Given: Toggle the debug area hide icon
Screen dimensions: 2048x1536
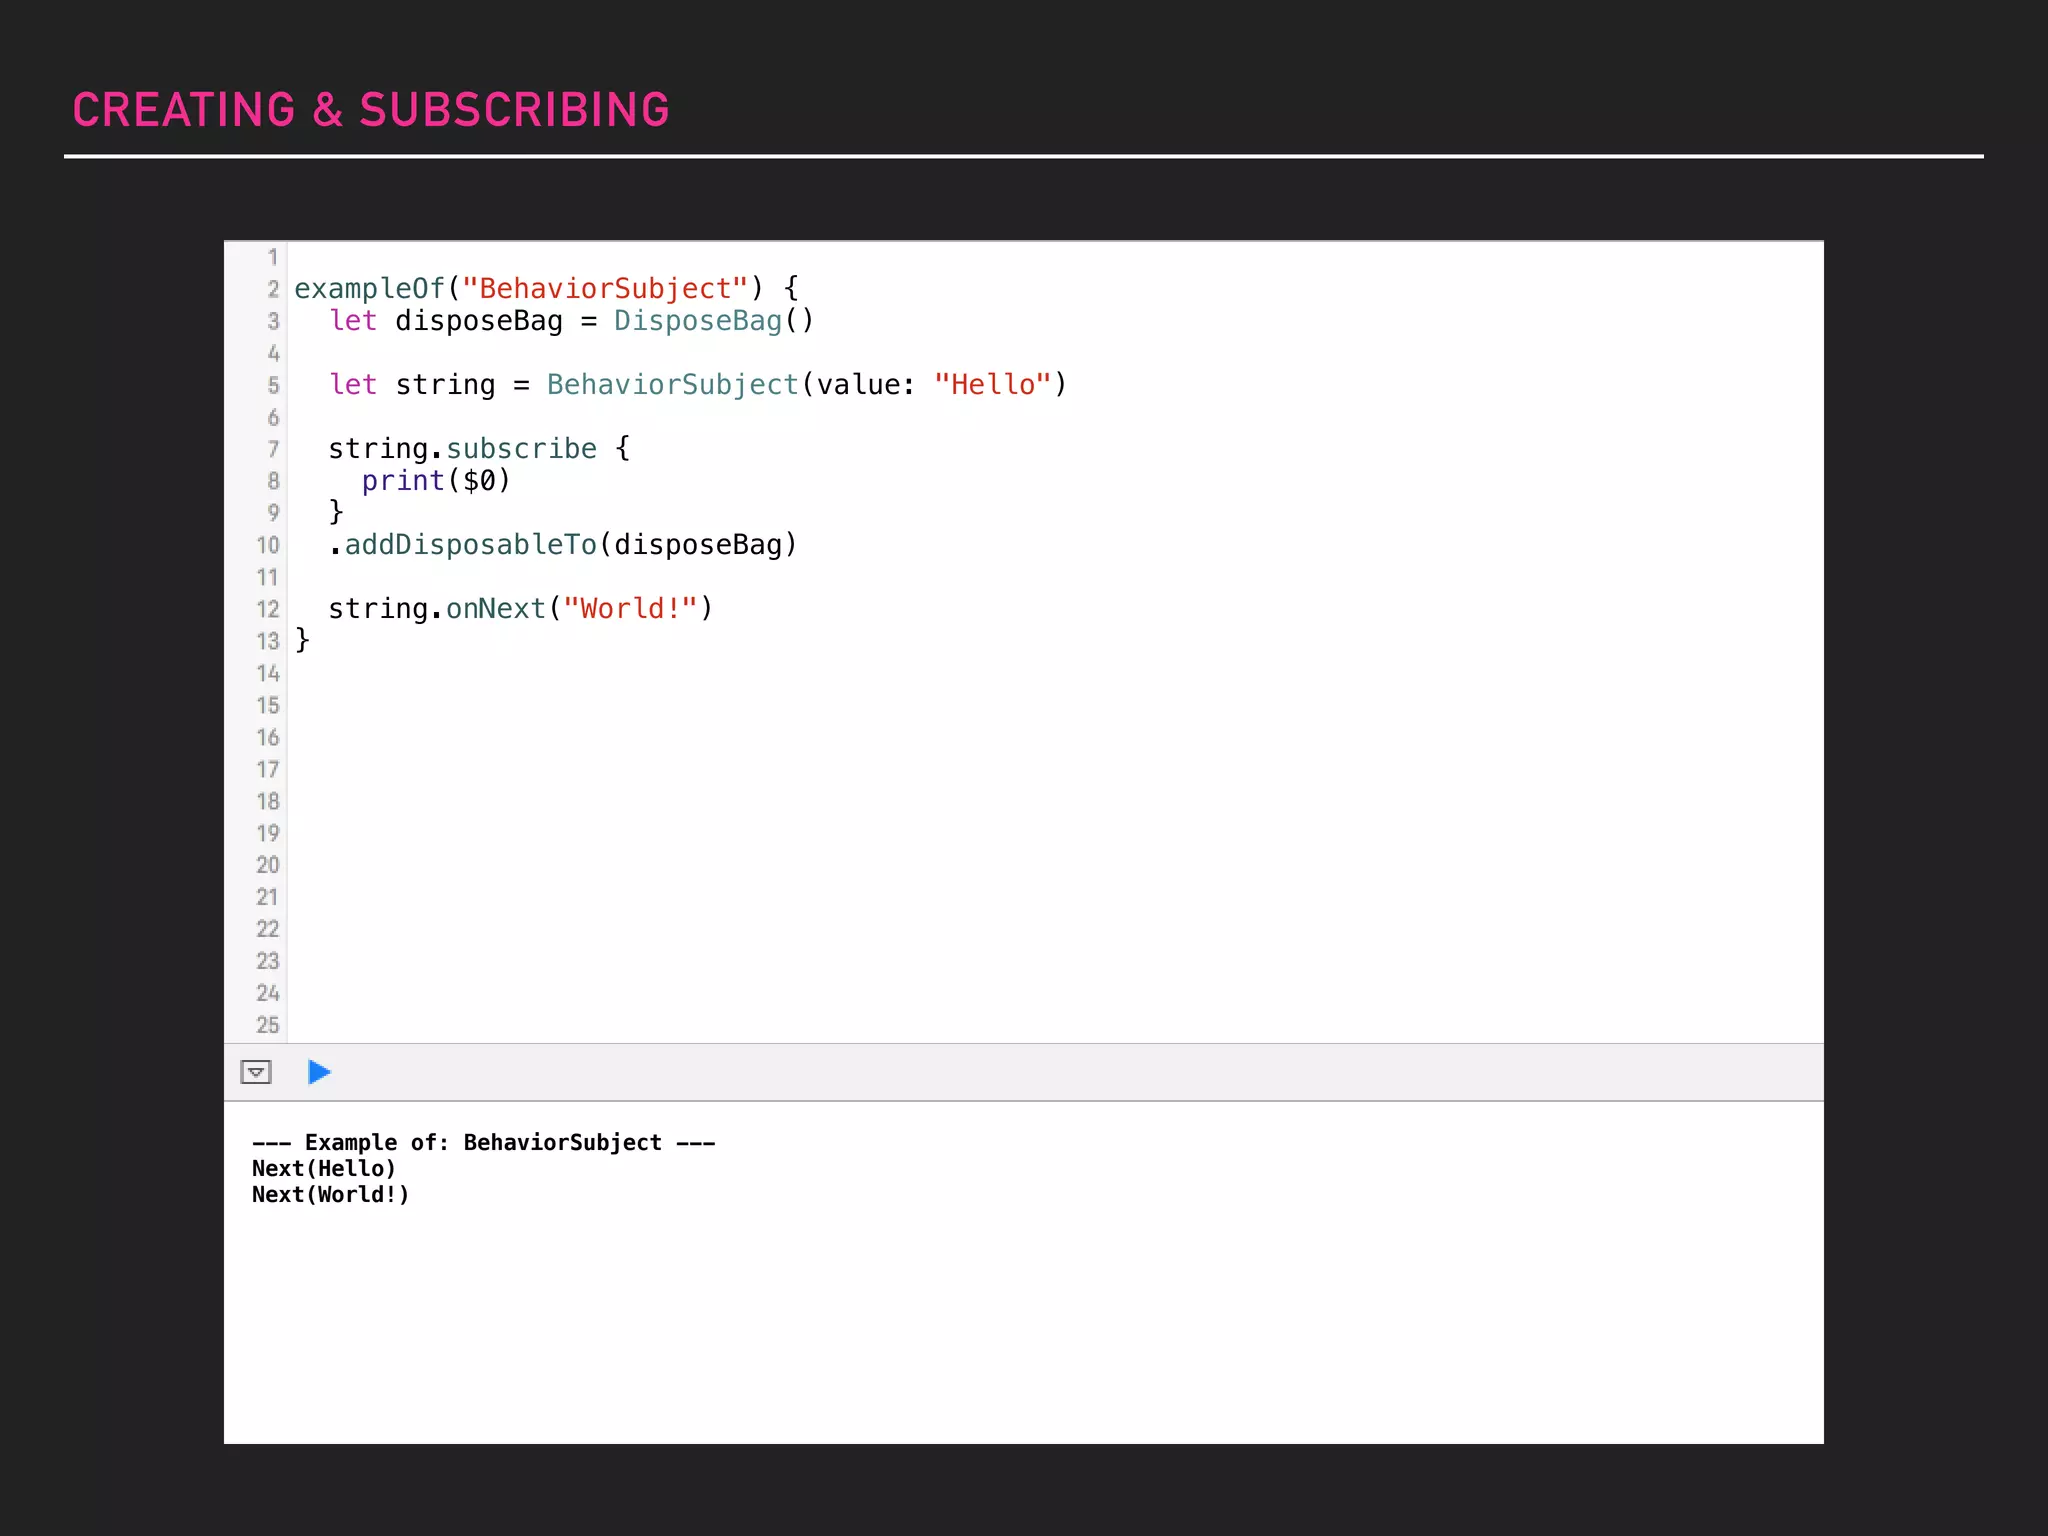Looking at the screenshot, I should point(256,1072).
